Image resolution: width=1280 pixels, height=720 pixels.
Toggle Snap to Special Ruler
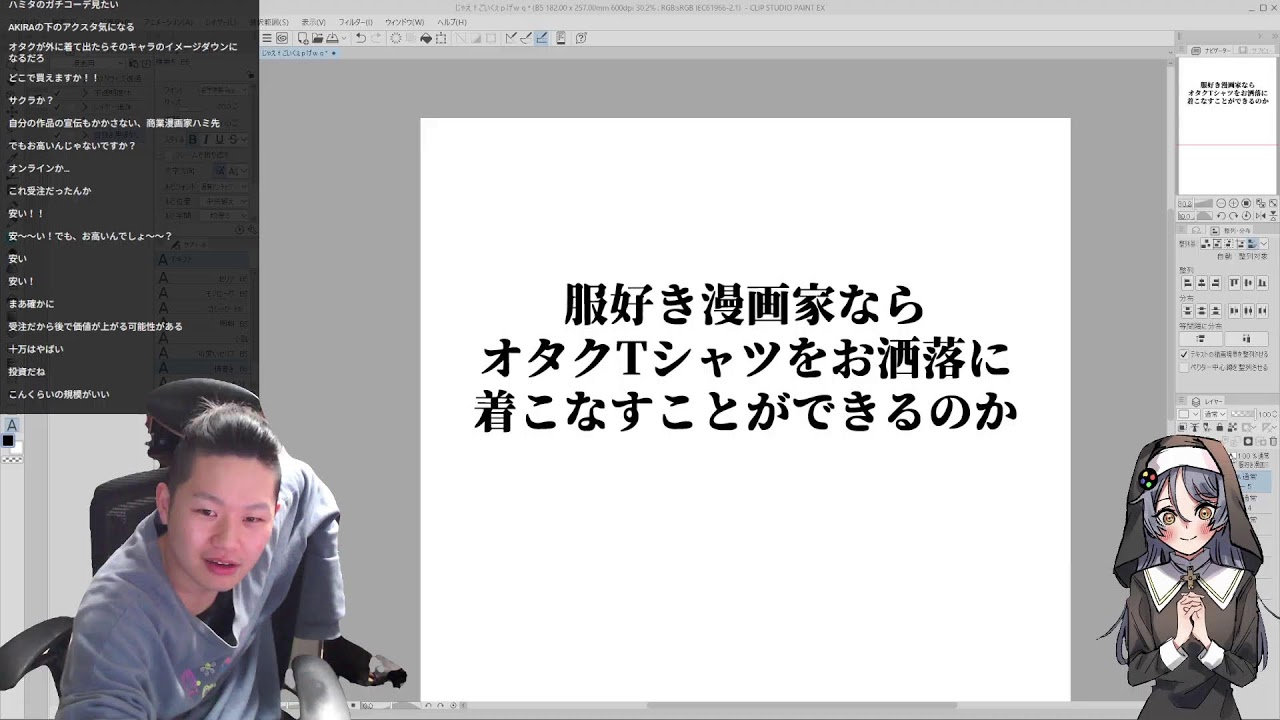point(528,38)
